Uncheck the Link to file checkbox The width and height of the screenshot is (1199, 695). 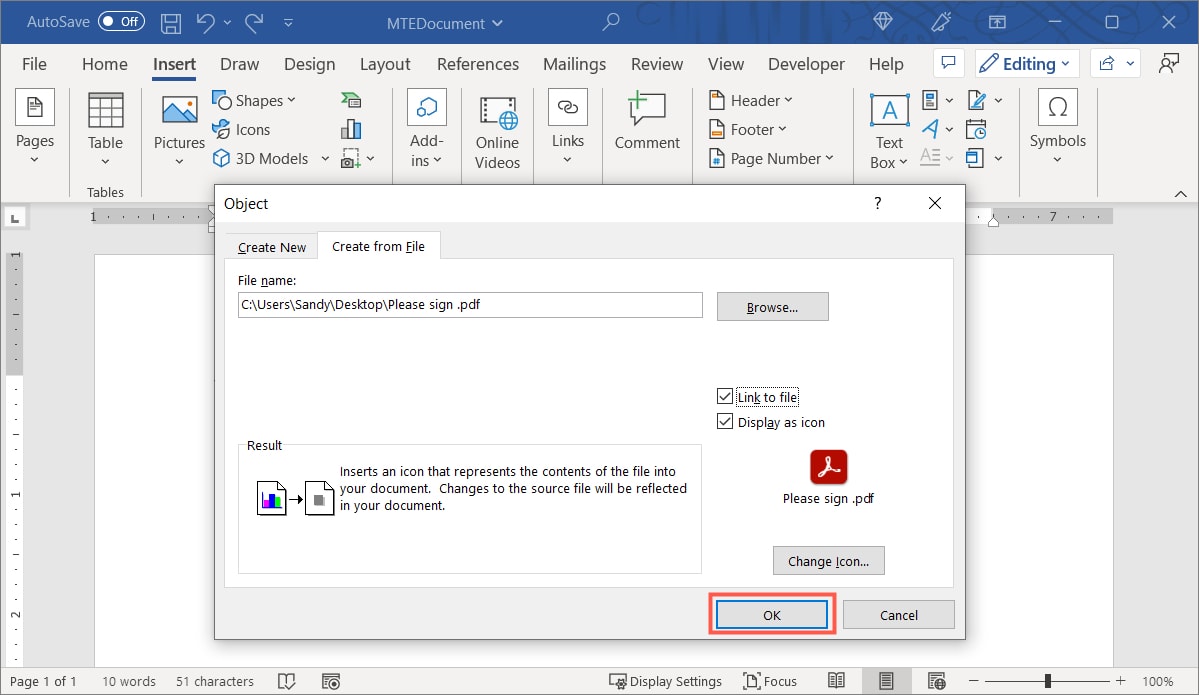pyautogui.click(x=725, y=396)
